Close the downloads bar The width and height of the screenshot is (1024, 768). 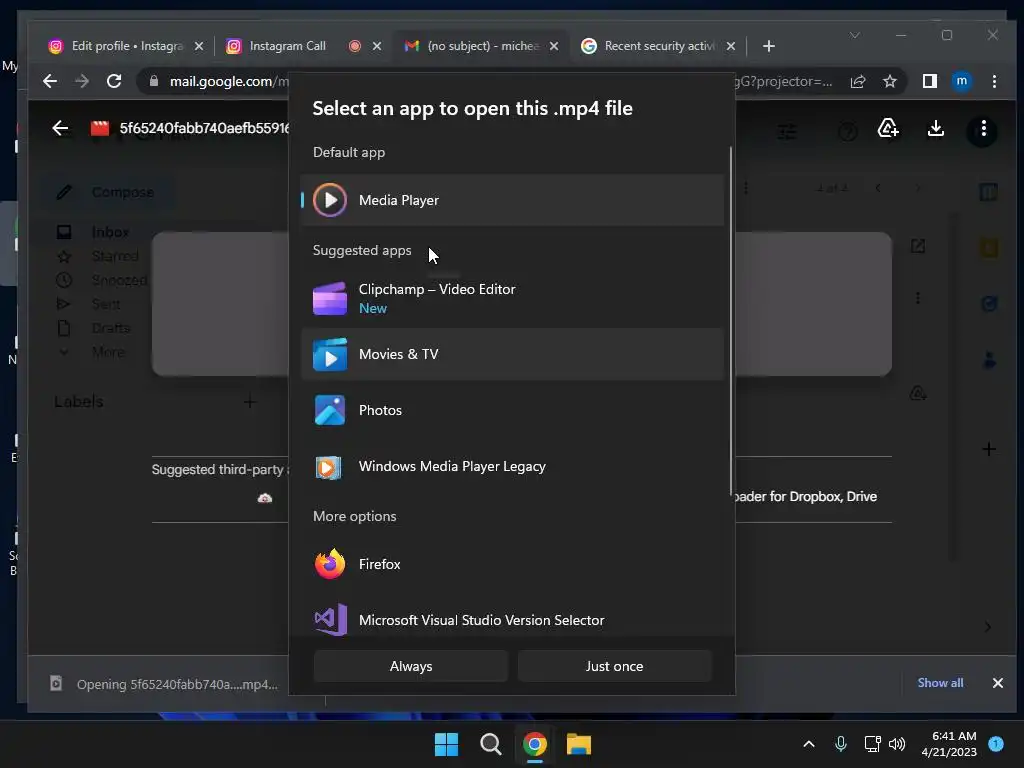997,683
